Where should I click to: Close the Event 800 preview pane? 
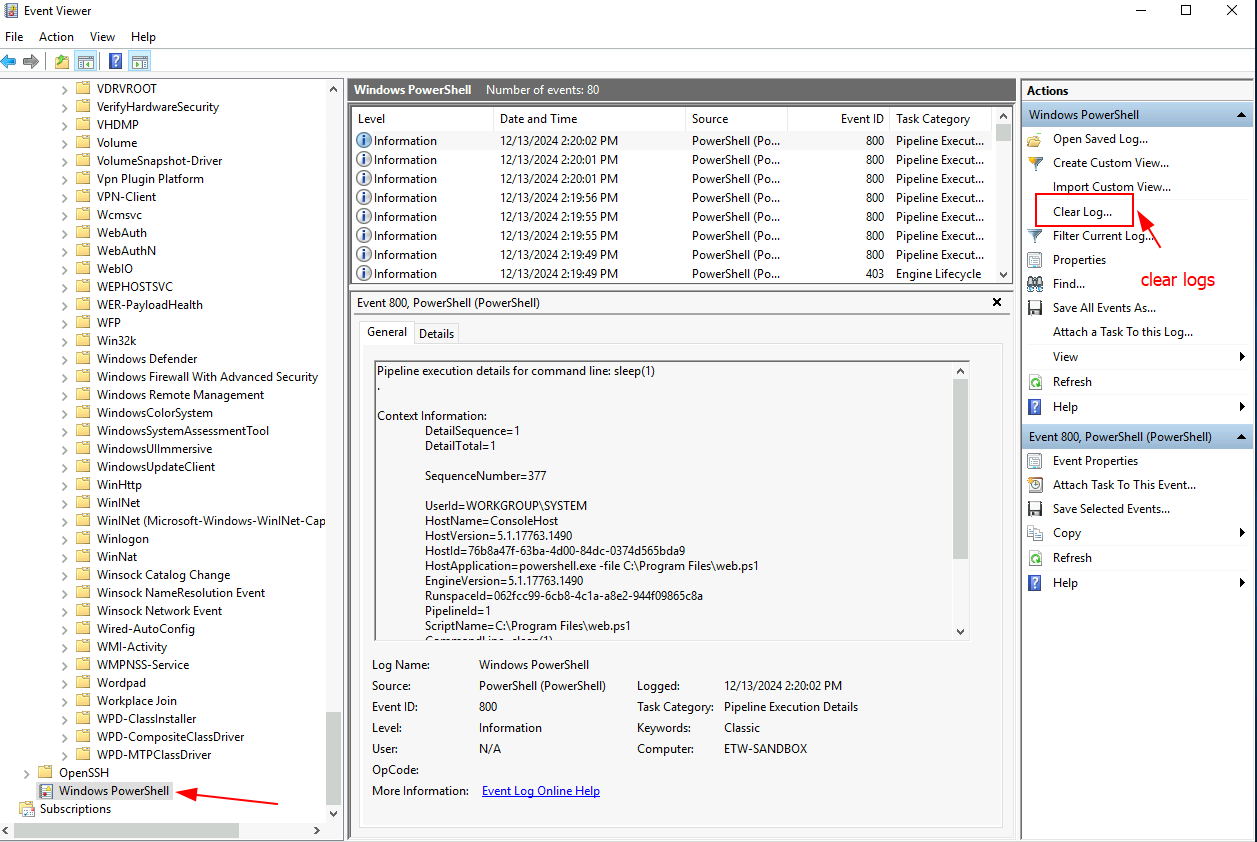coord(996,302)
